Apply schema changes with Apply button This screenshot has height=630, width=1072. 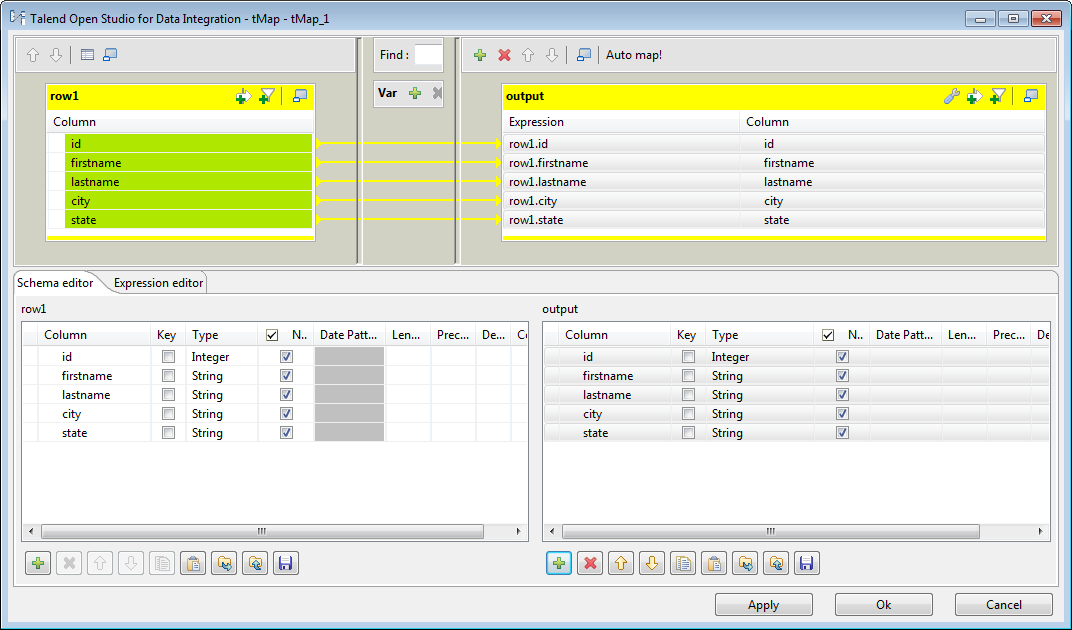tap(763, 604)
